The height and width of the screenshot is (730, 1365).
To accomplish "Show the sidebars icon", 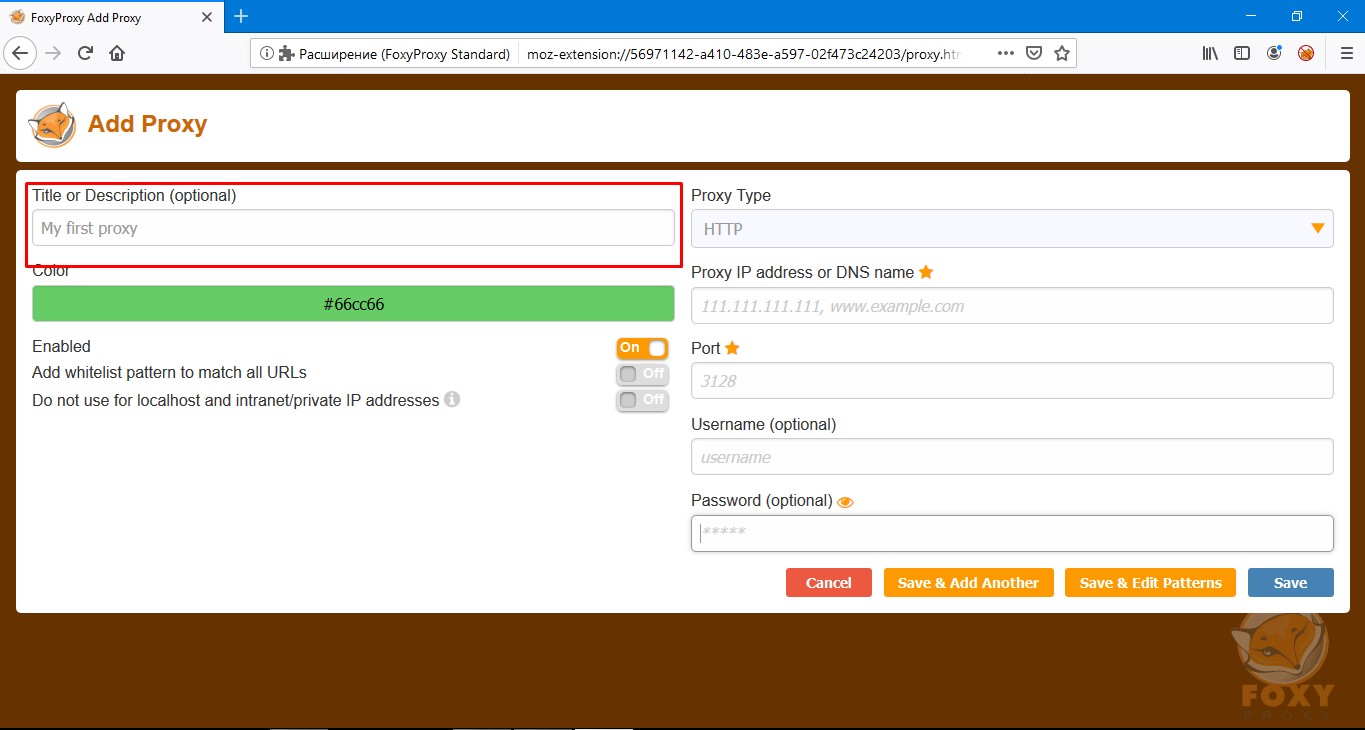I will click(x=1242, y=53).
